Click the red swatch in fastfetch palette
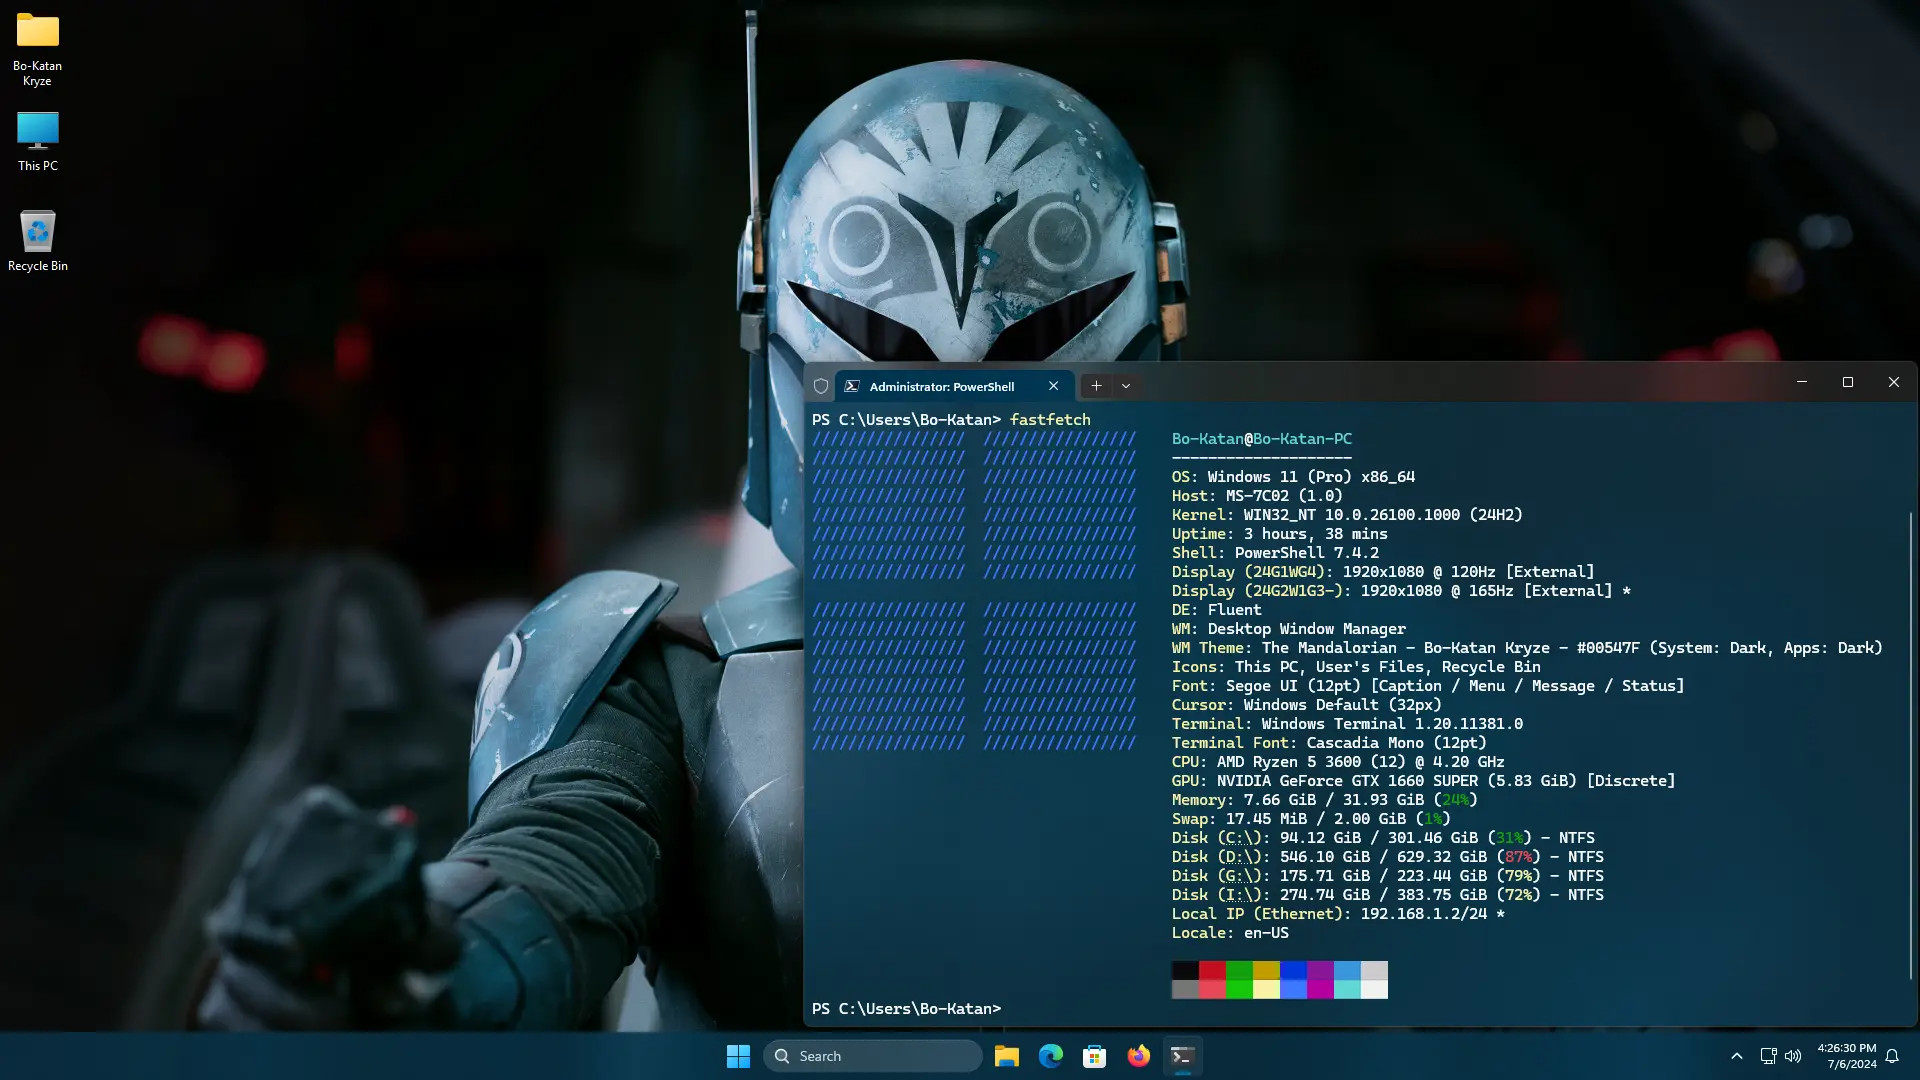 coord(1212,970)
